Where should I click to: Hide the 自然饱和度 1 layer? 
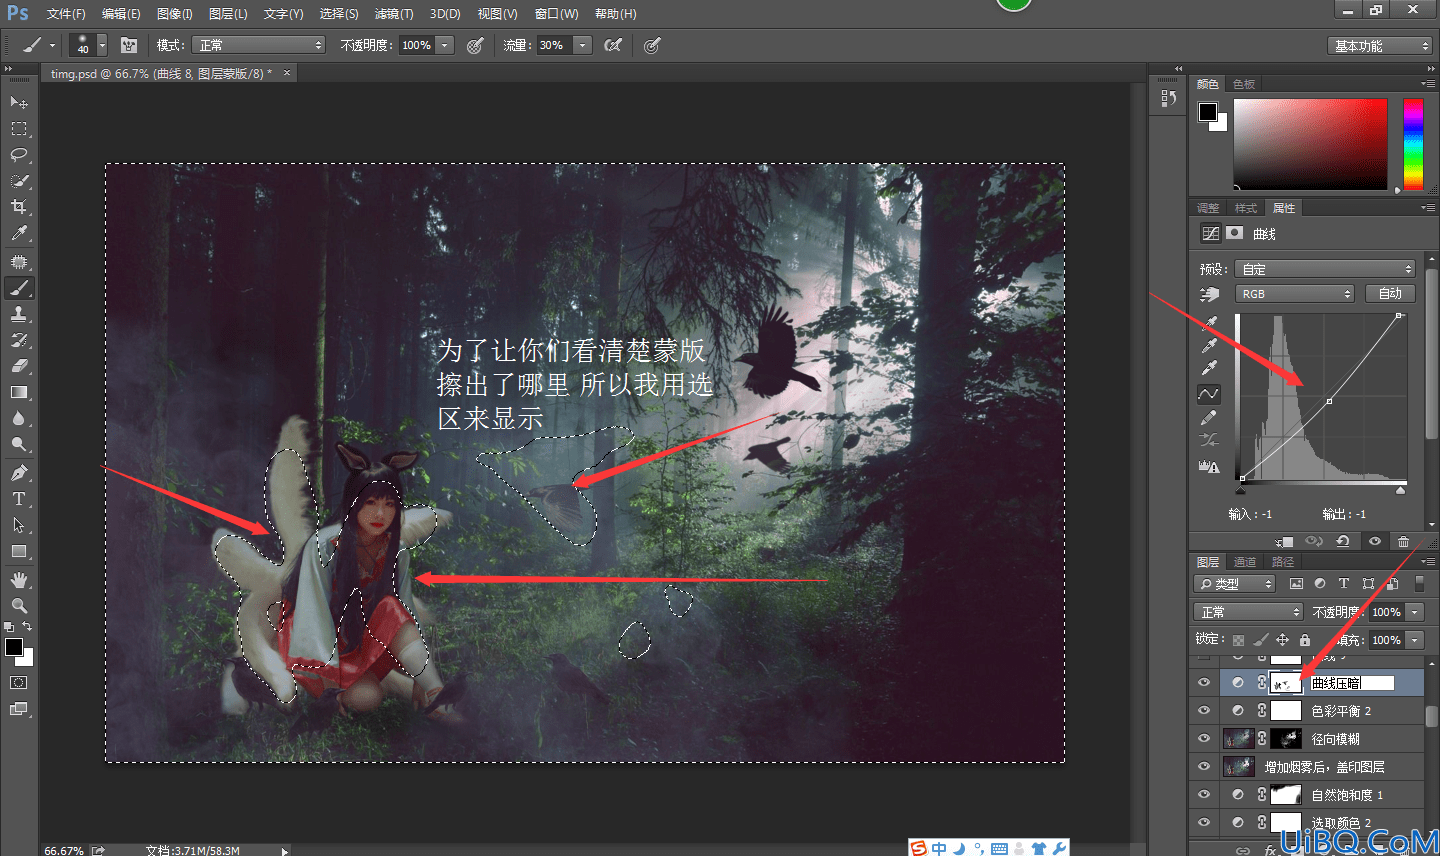(x=1204, y=795)
